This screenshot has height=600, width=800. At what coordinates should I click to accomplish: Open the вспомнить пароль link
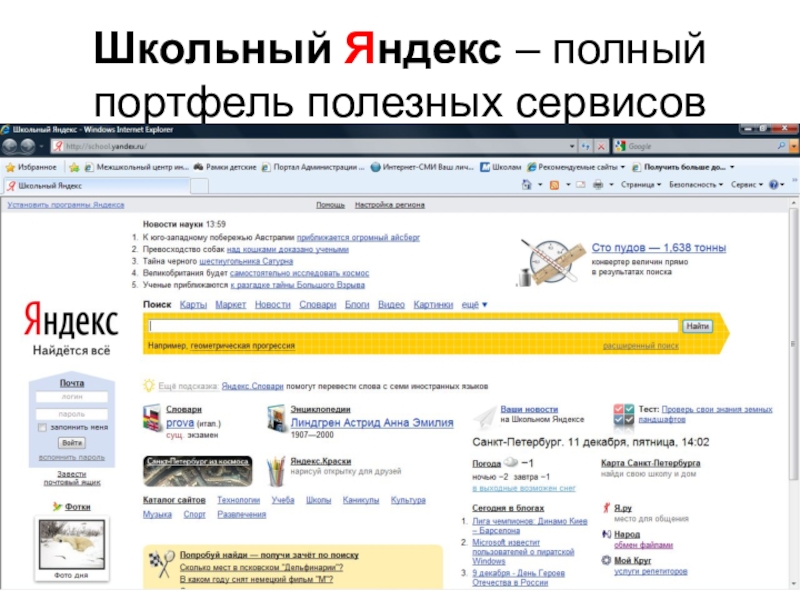coord(72,458)
